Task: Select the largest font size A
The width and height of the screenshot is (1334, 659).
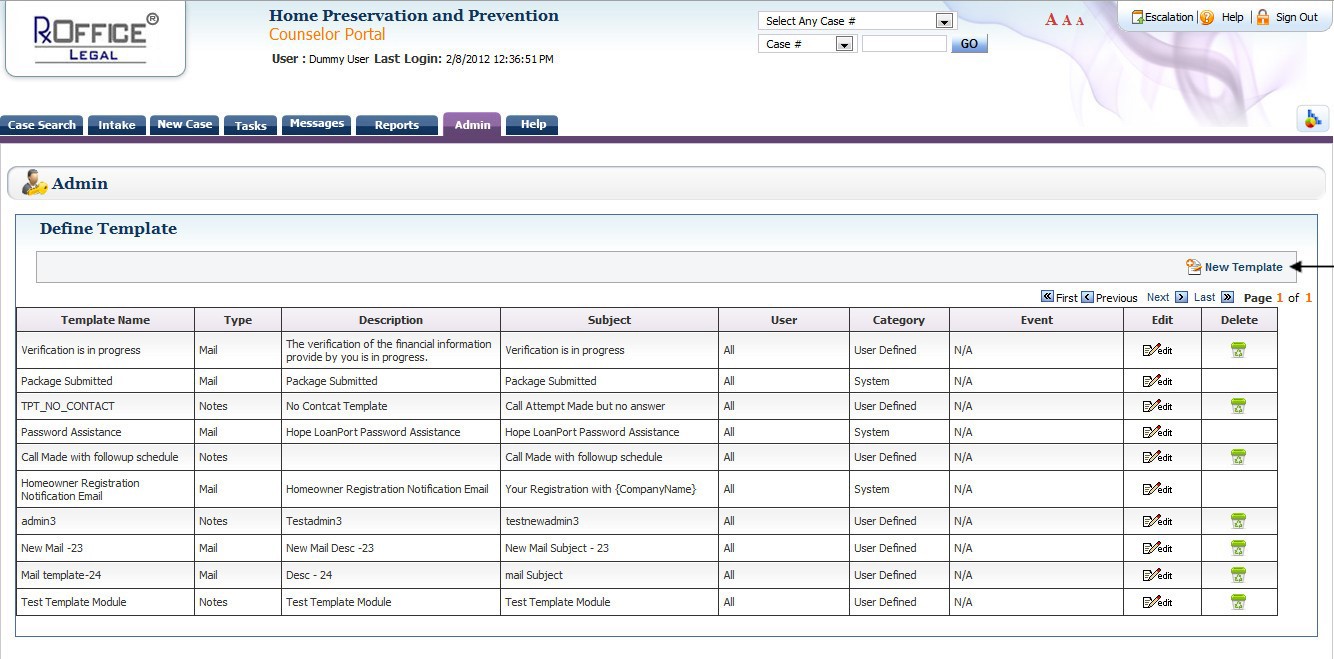Action: [1051, 20]
